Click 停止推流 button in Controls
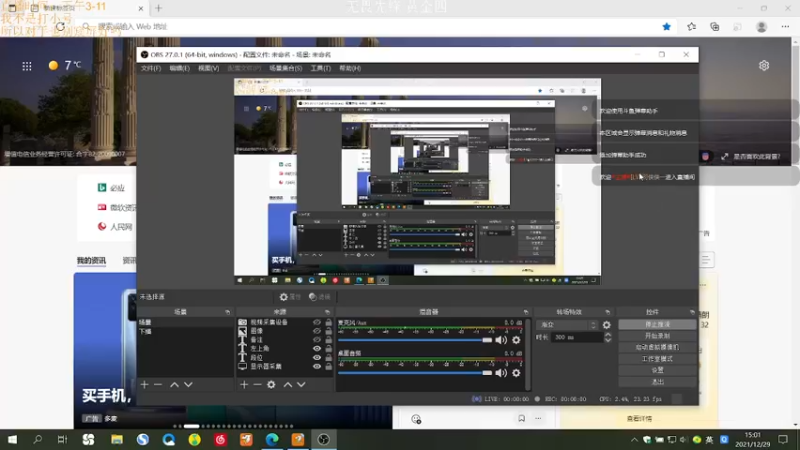Screen dimensions: 800x450 point(657,324)
